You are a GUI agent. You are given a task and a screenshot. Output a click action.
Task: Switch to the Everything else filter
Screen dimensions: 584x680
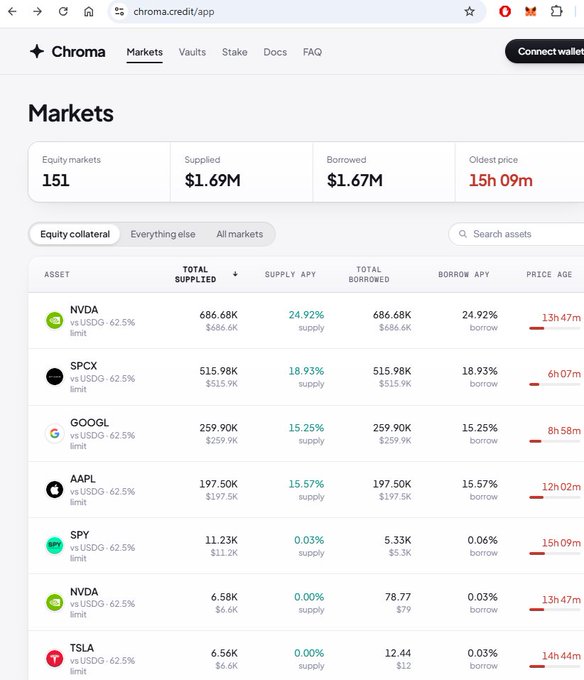[163, 234]
